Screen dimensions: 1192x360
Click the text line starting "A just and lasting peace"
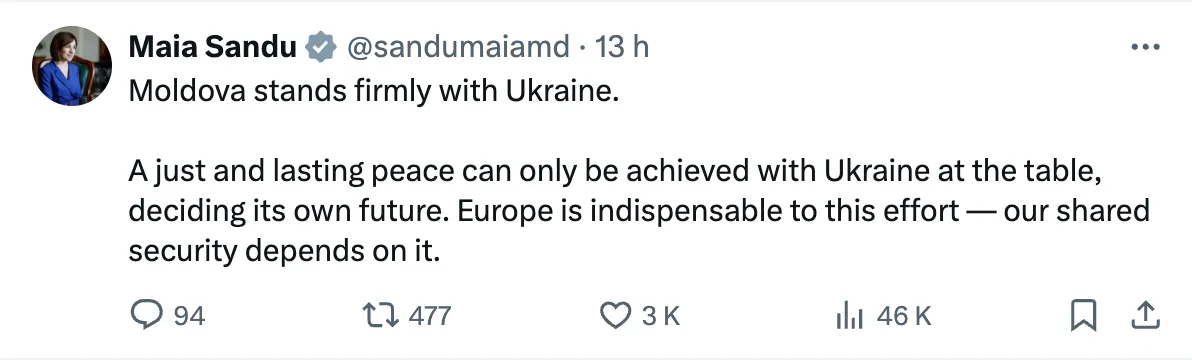(x=615, y=172)
